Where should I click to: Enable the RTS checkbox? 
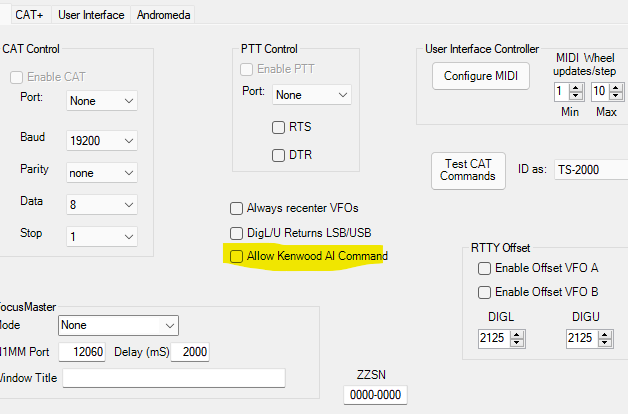point(279,127)
